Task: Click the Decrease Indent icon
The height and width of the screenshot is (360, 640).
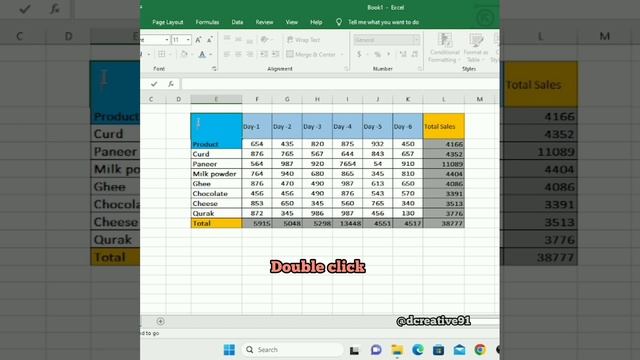Action: tap(264, 54)
